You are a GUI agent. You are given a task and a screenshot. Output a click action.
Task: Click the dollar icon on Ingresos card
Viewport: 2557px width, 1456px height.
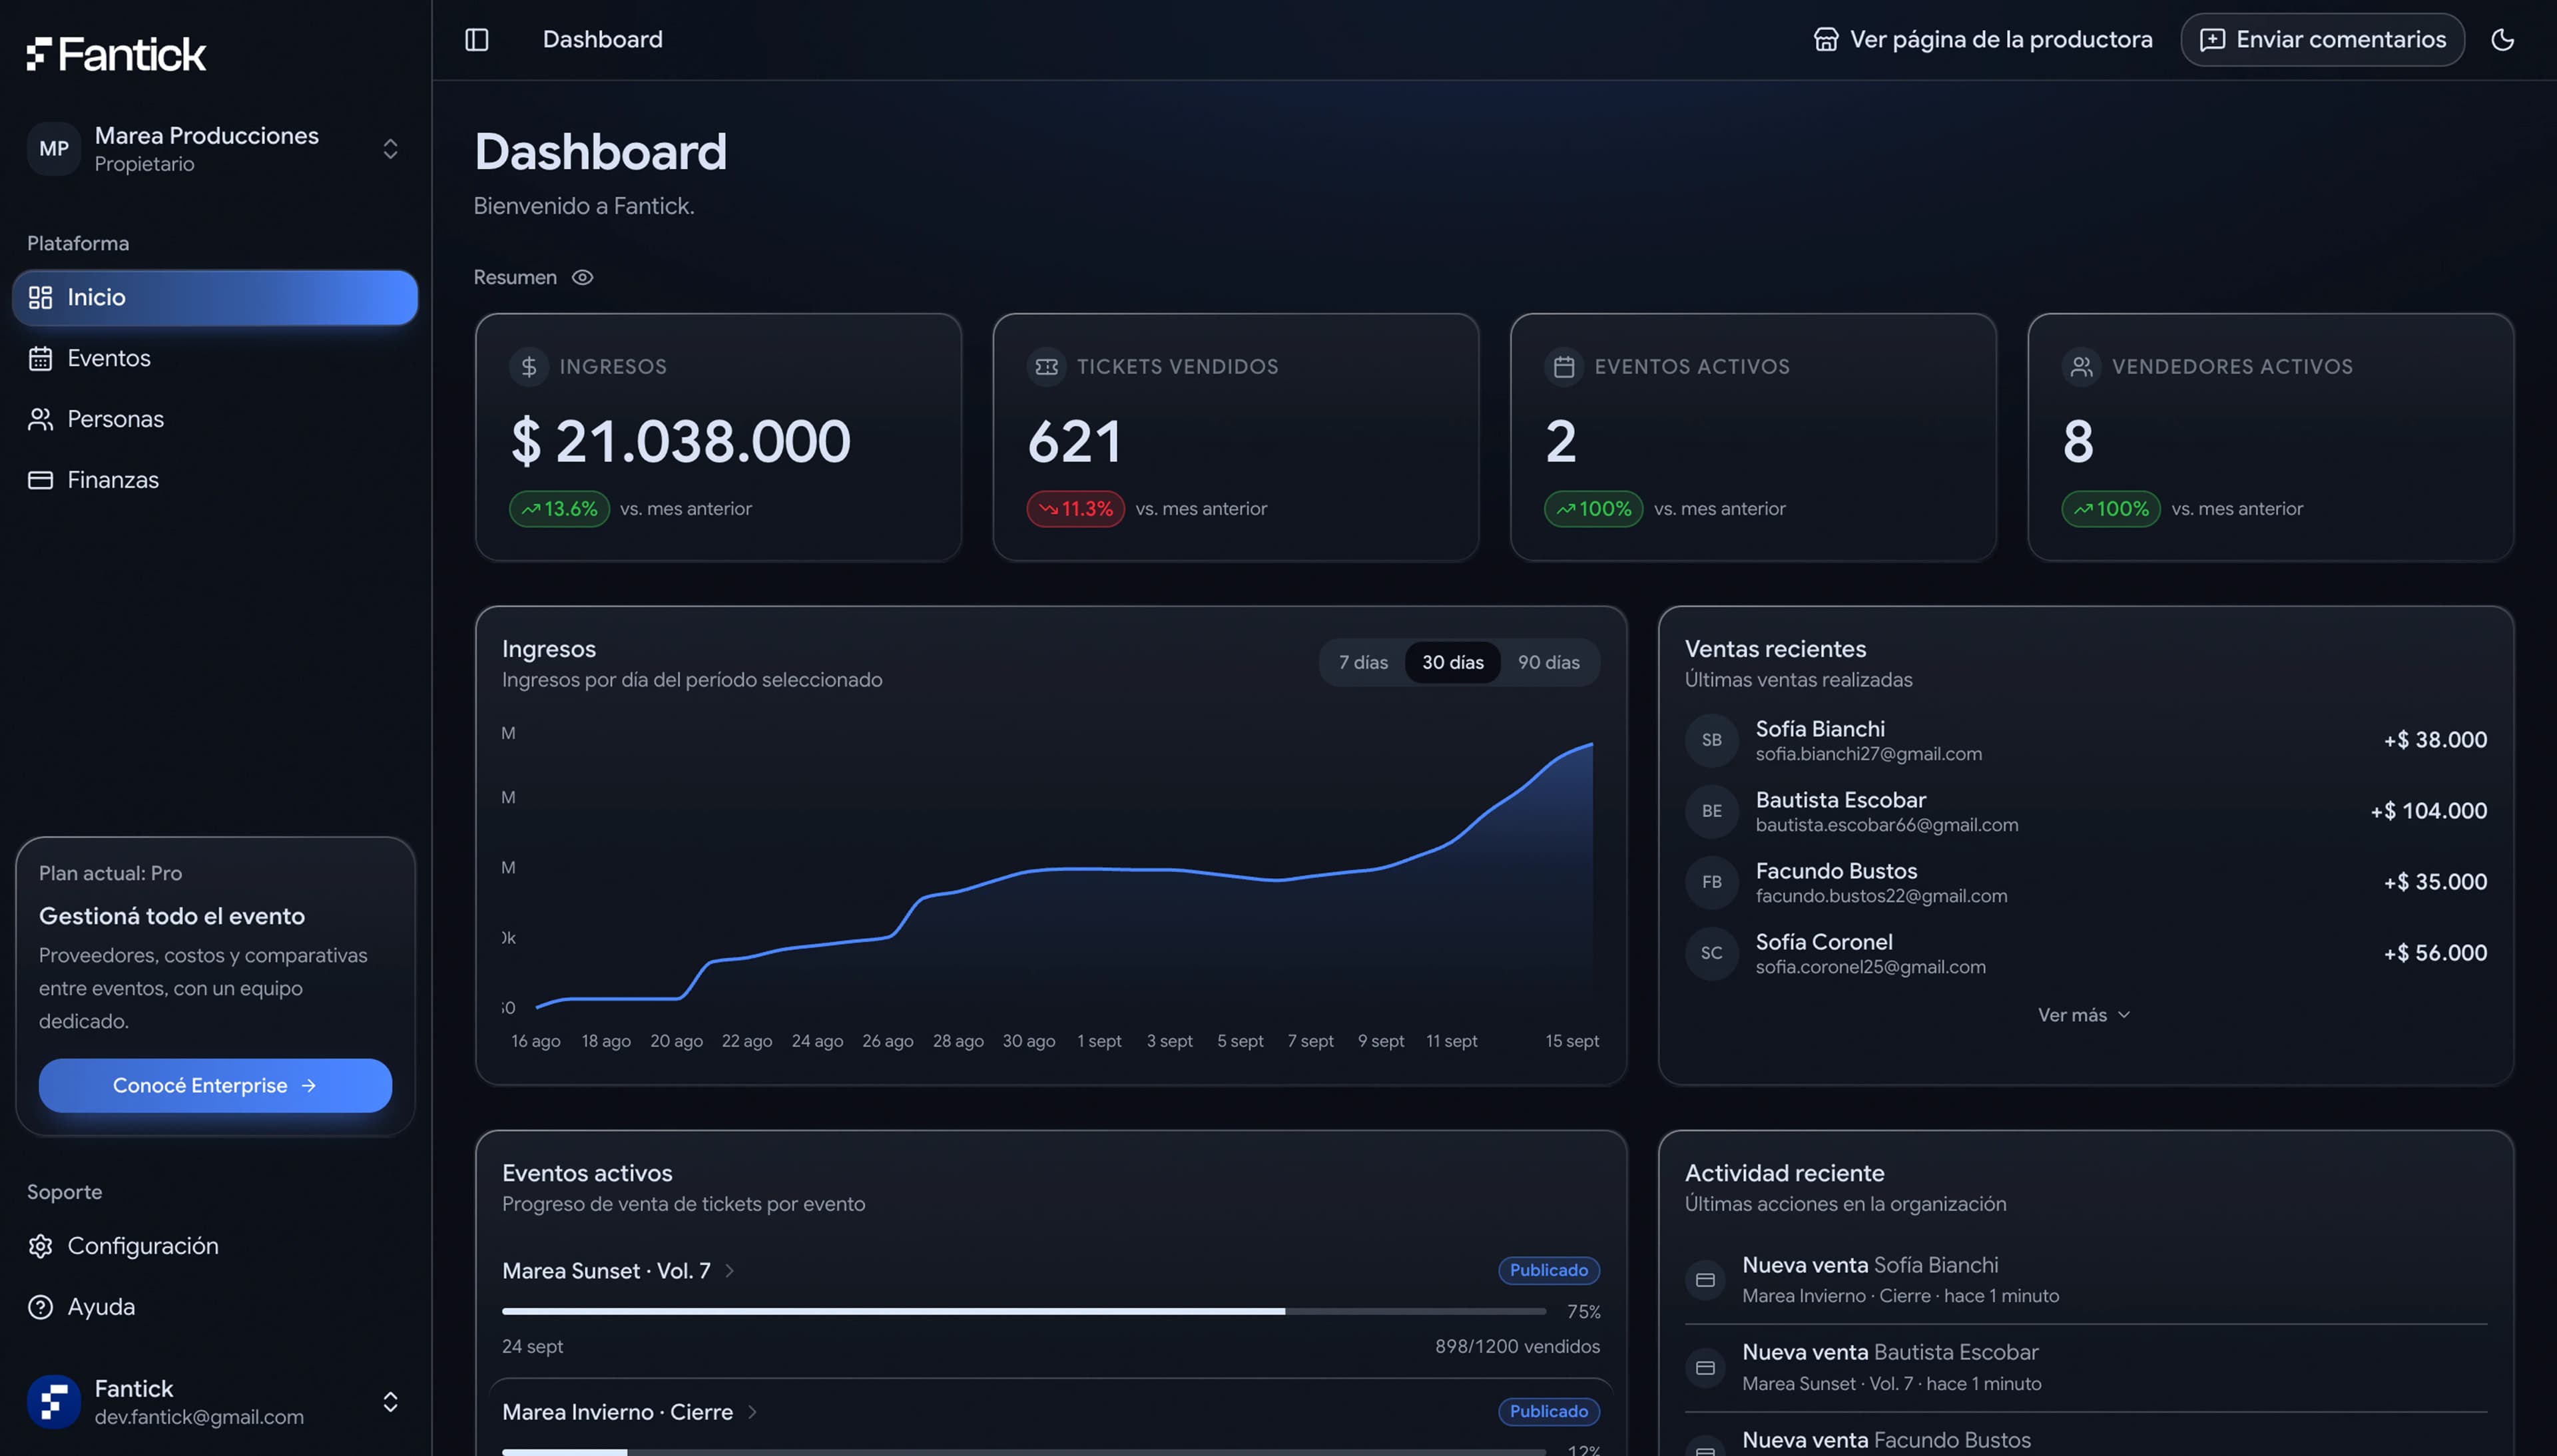click(x=529, y=367)
